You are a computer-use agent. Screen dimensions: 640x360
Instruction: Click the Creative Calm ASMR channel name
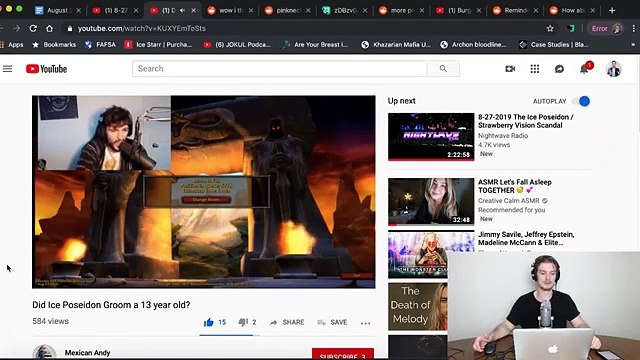(509, 201)
